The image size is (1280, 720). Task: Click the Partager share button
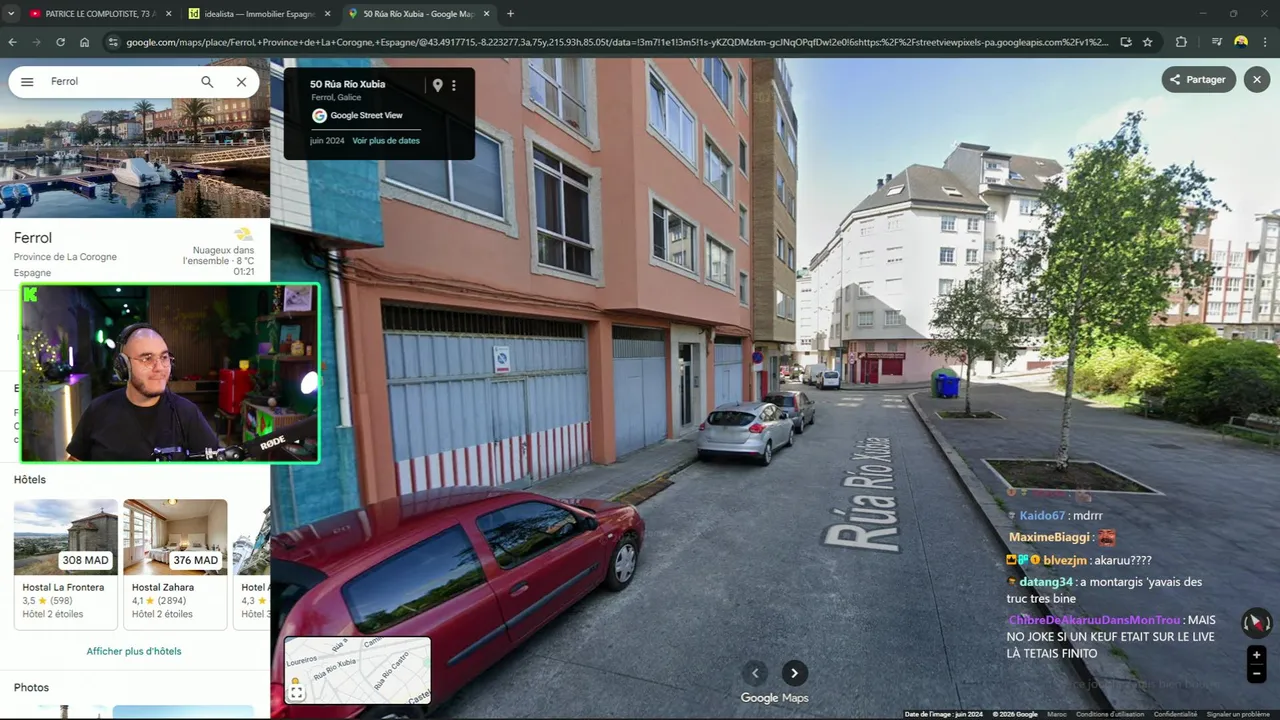tap(1199, 80)
